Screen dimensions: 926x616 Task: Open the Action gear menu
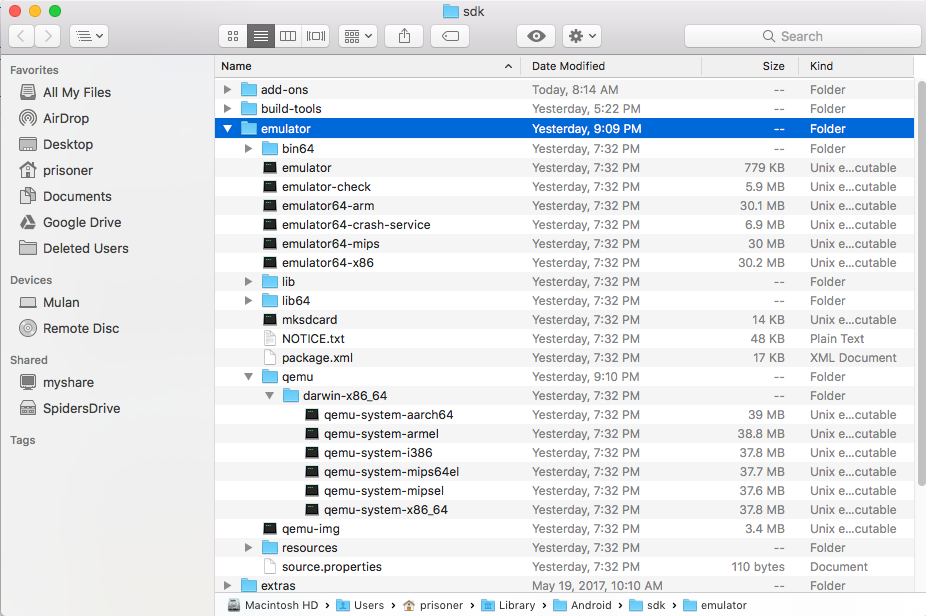(x=582, y=36)
